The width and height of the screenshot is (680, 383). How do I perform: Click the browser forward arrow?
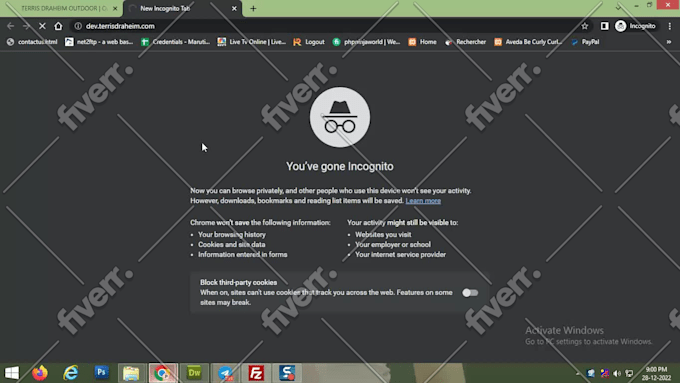coord(26,26)
